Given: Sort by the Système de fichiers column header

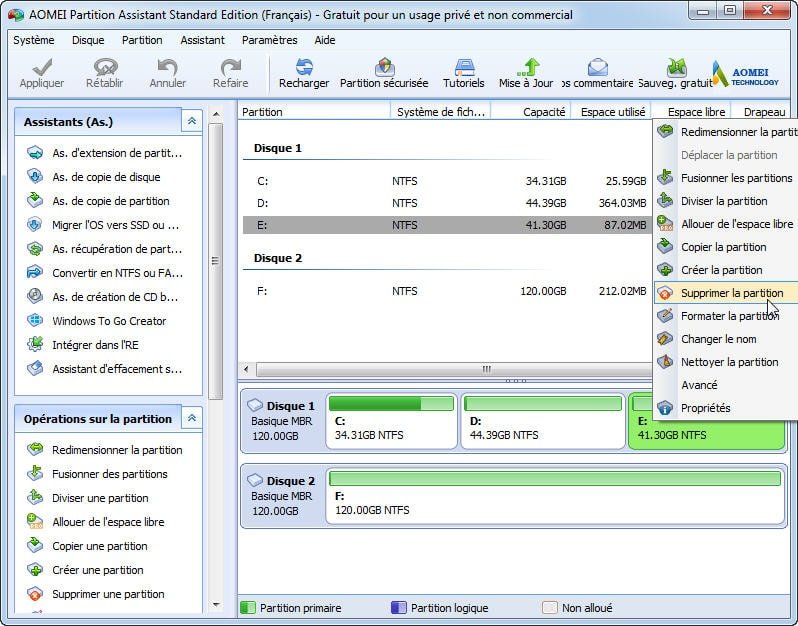Looking at the screenshot, I should click(441, 111).
